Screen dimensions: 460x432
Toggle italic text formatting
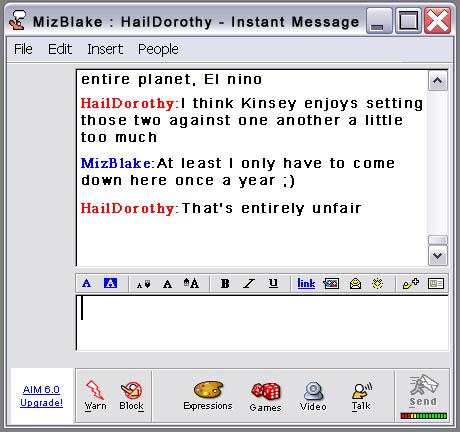click(x=249, y=284)
